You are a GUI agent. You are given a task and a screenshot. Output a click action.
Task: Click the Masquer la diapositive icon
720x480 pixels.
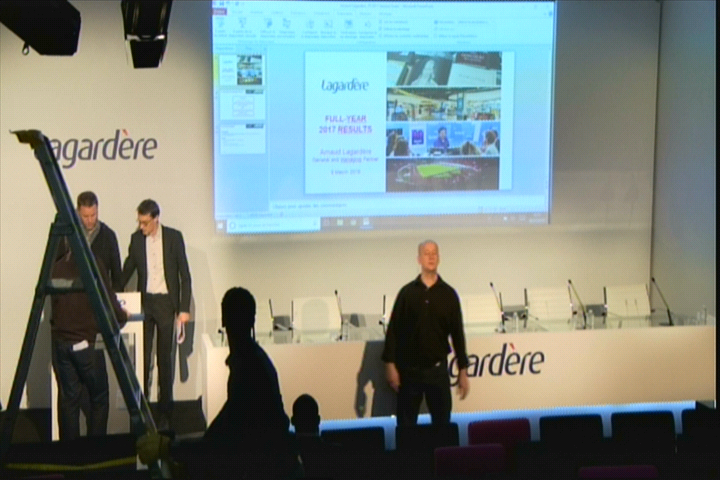click(x=328, y=24)
